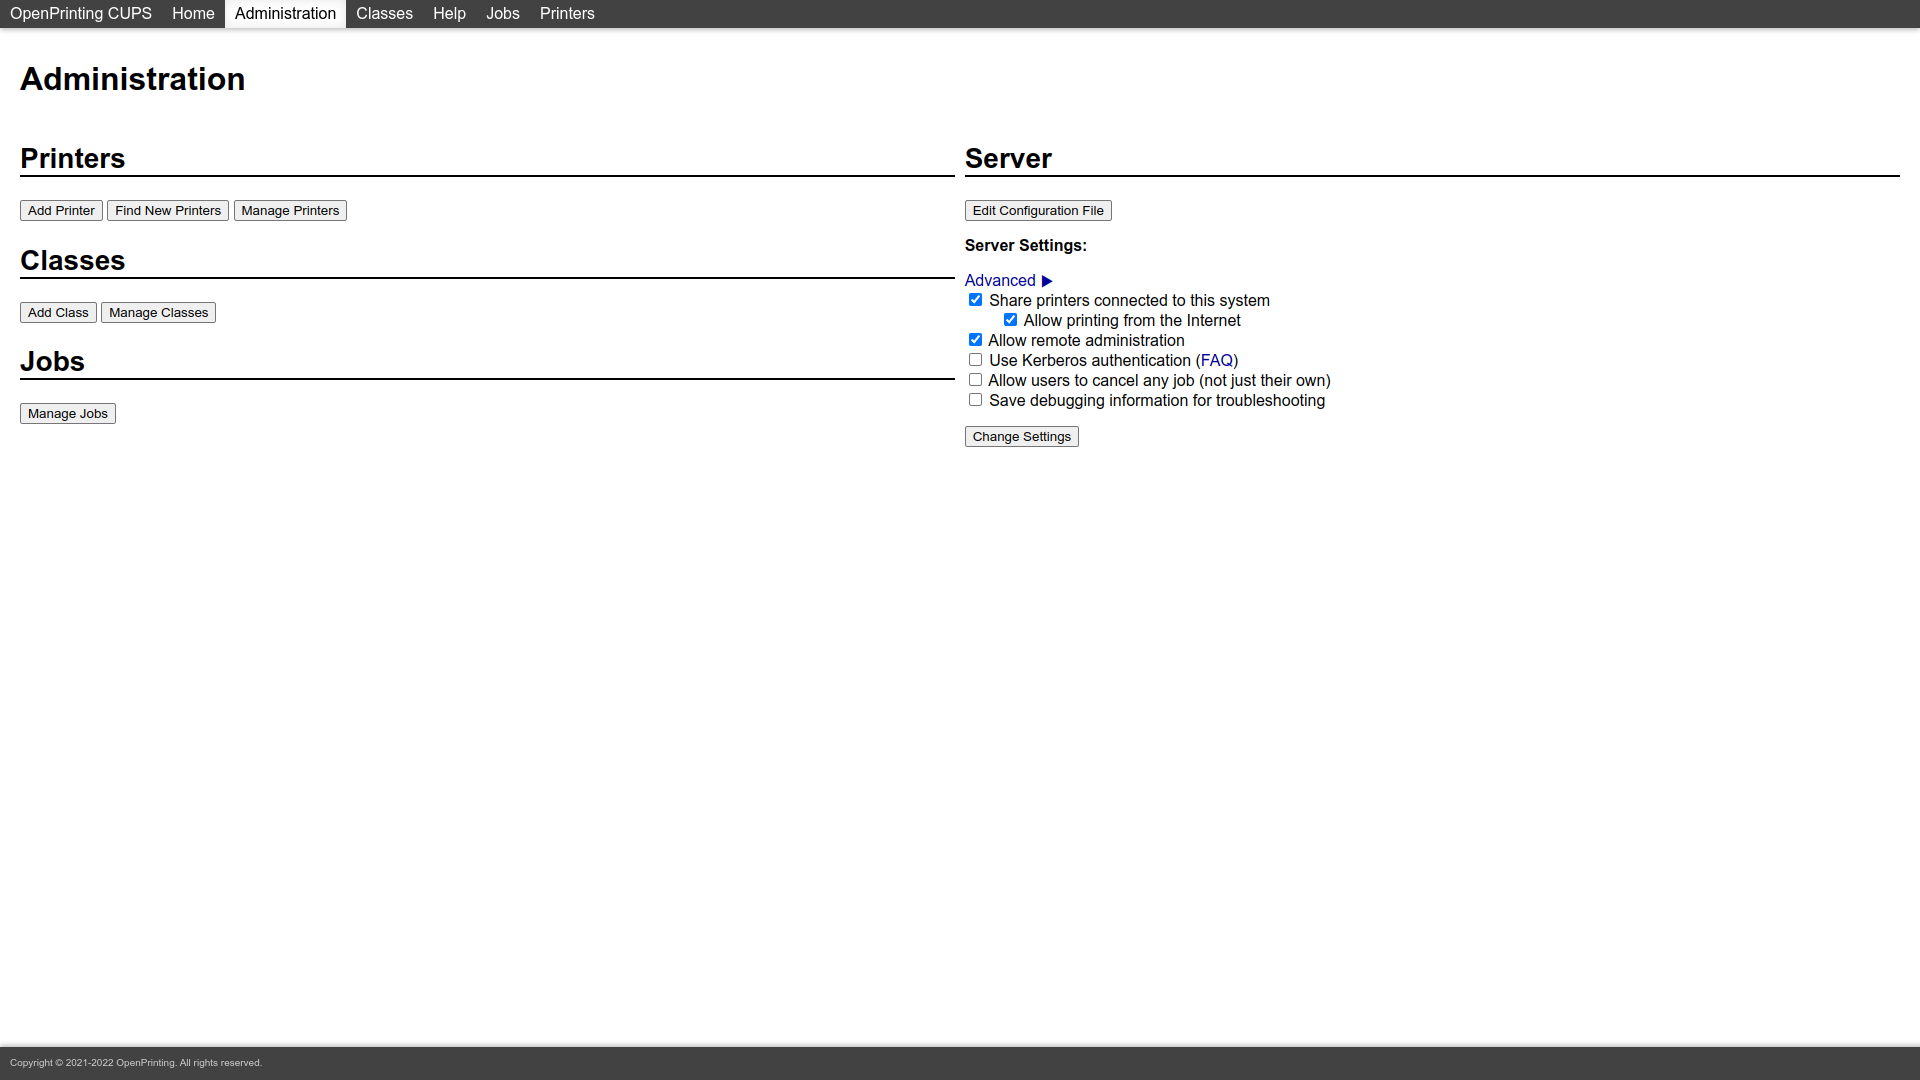Open Manage Printers

290,211
